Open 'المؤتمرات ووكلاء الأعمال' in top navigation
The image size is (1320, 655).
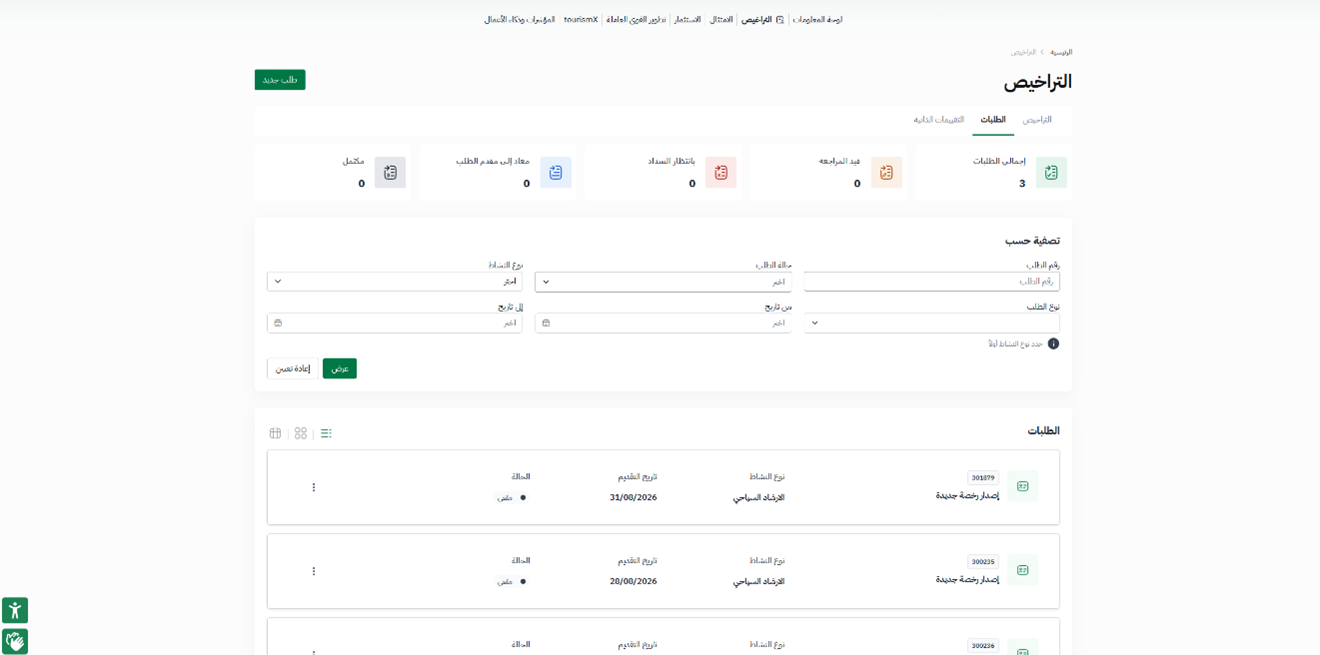click(519, 19)
